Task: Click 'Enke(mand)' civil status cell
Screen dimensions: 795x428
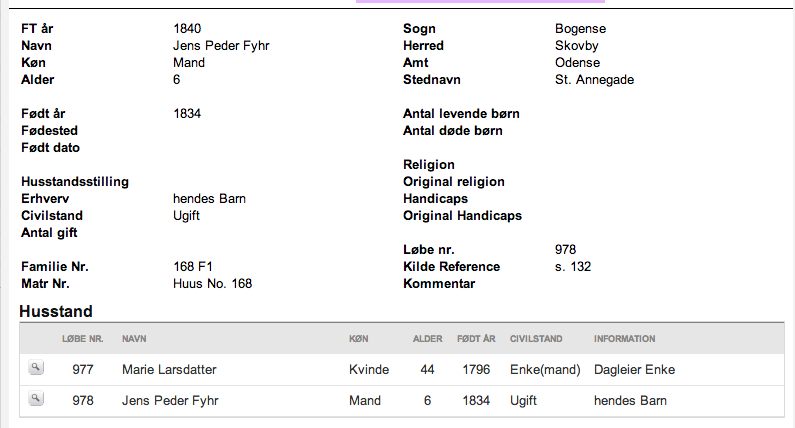Action: click(x=545, y=370)
